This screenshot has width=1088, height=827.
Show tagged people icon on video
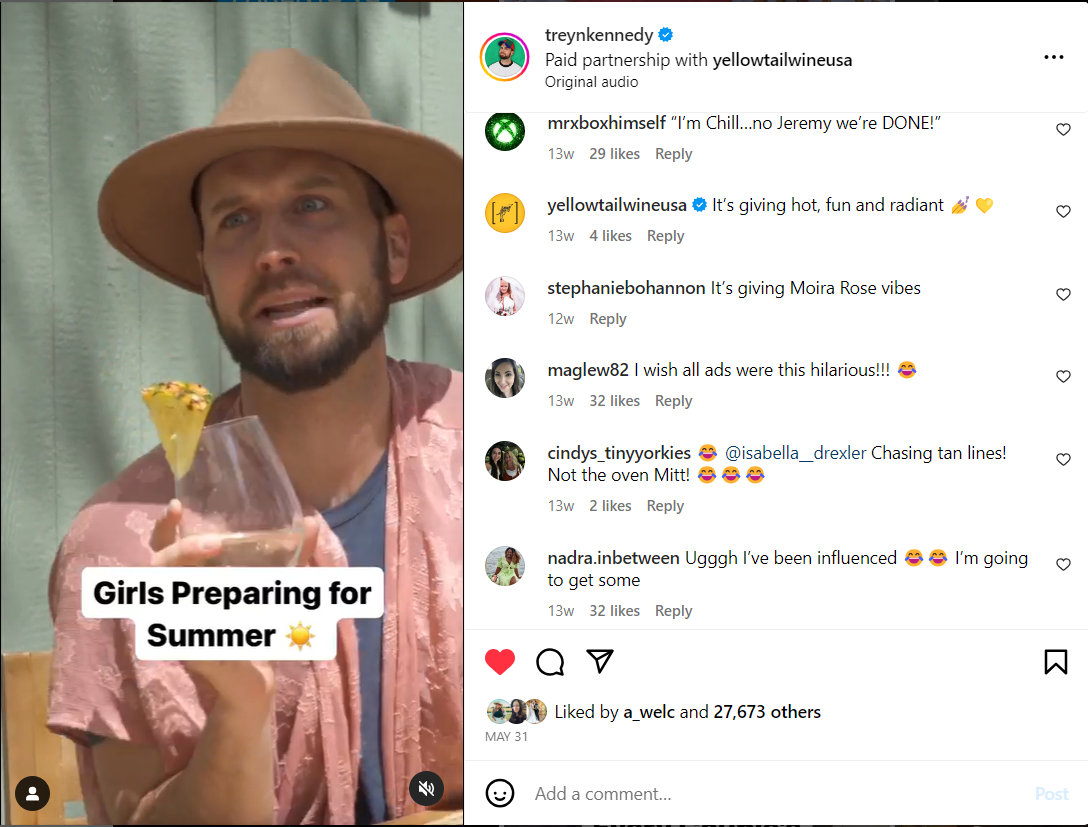[33, 794]
